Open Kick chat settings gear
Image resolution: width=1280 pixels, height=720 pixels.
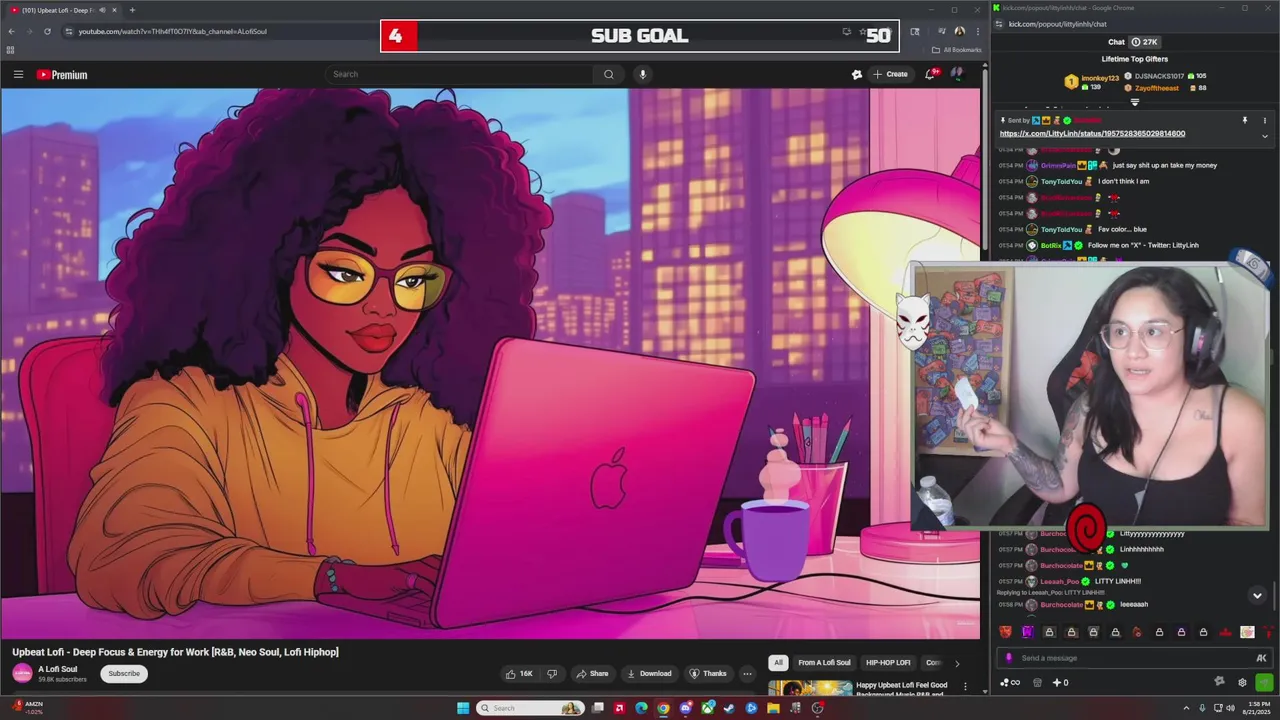click(1242, 682)
